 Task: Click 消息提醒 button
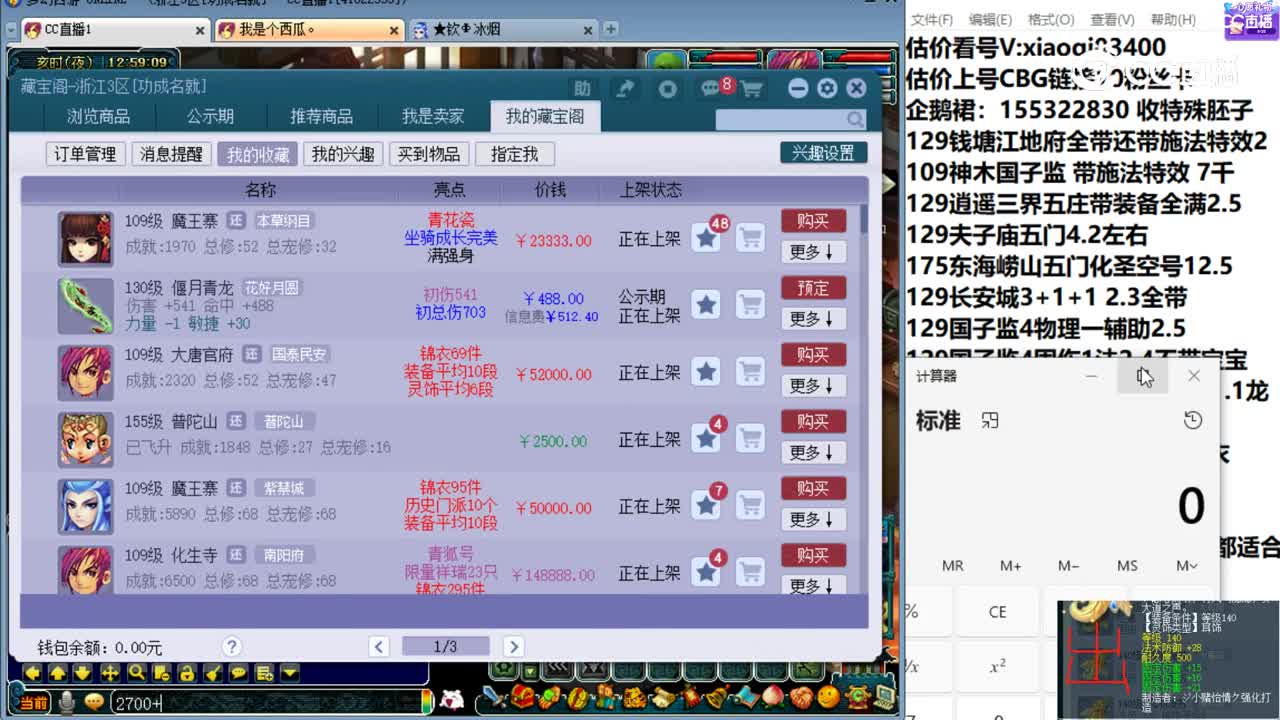click(171, 154)
